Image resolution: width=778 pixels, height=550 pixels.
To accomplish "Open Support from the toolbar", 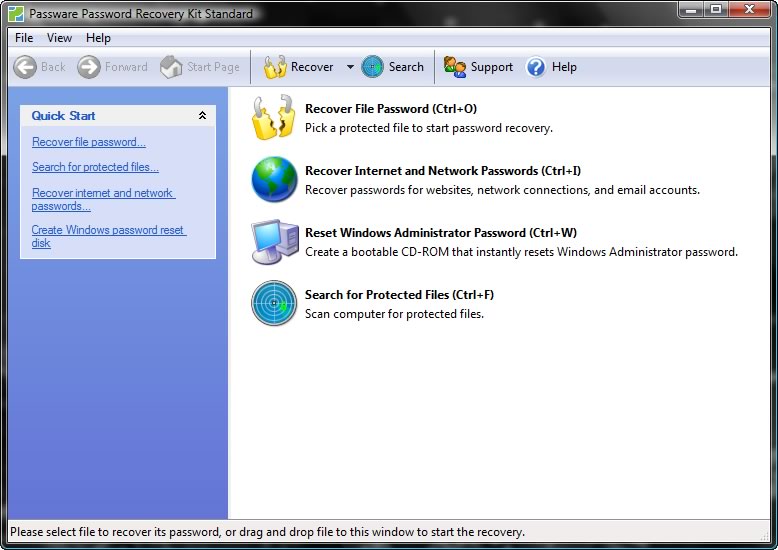I will click(479, 67).
